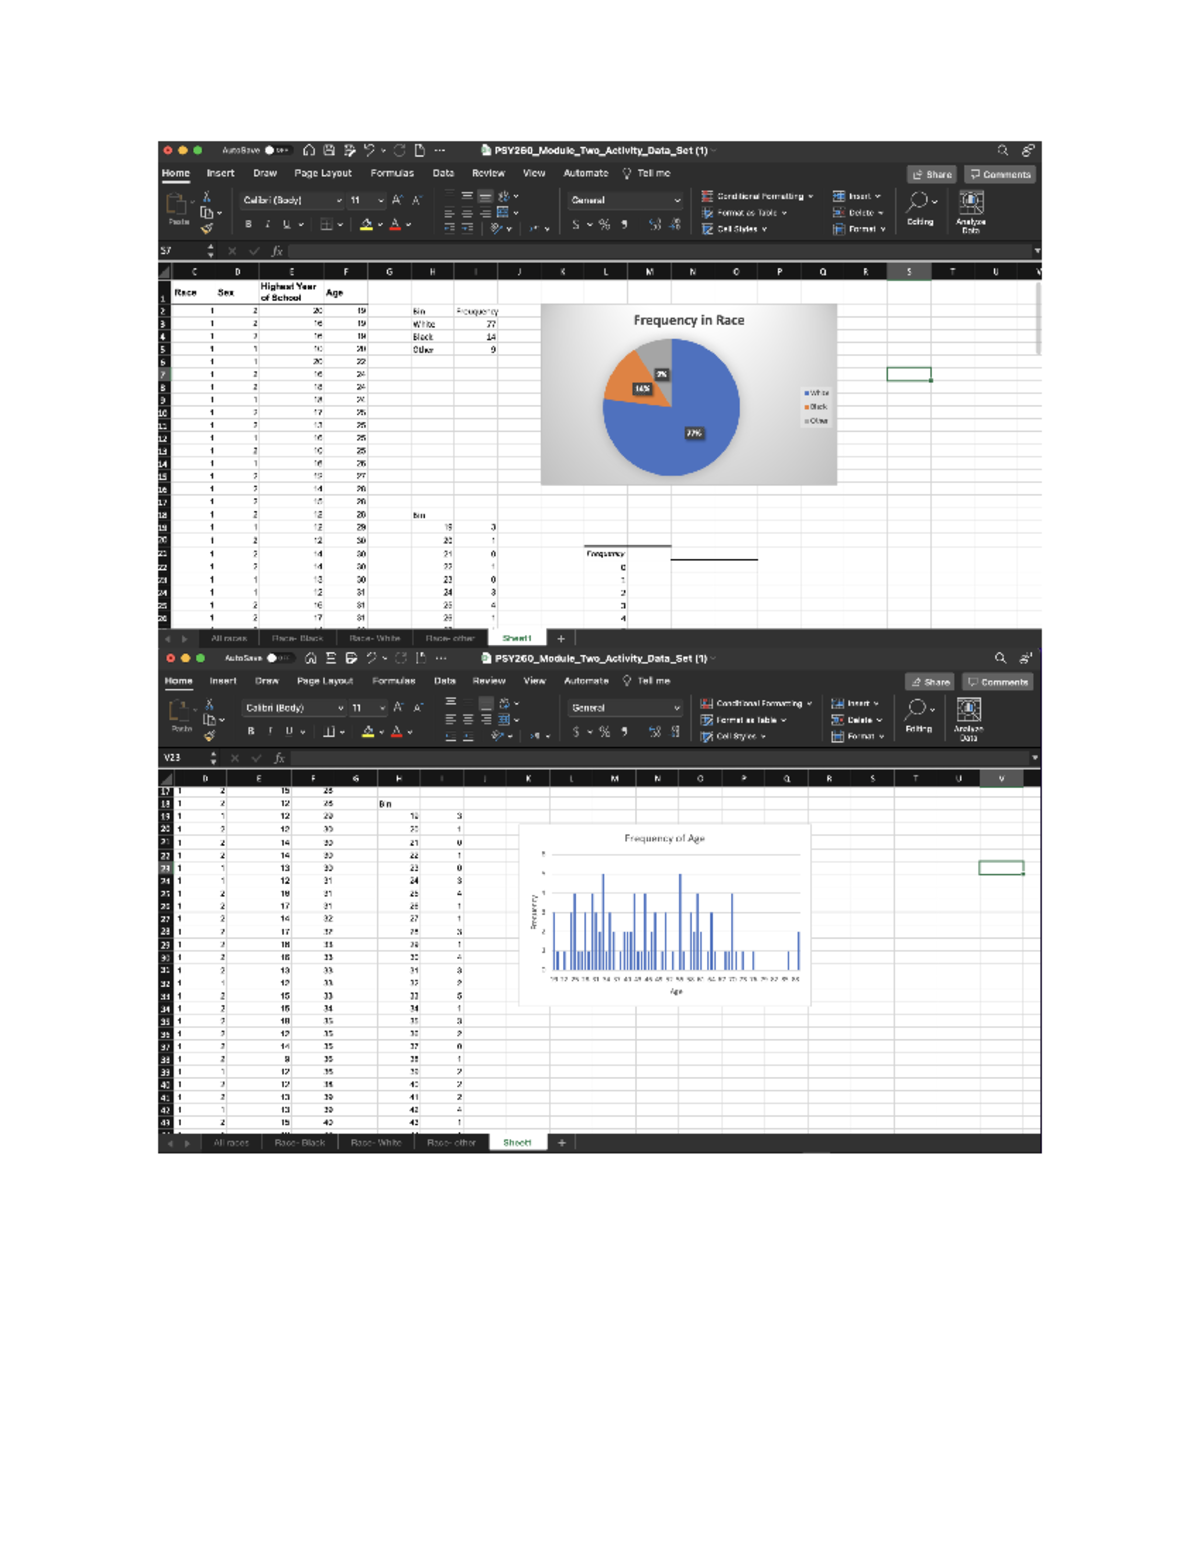Apply Conditional Formatting from the ribbon
Viewport: 1200px width, 1553px height.
(x=760, y=196)
